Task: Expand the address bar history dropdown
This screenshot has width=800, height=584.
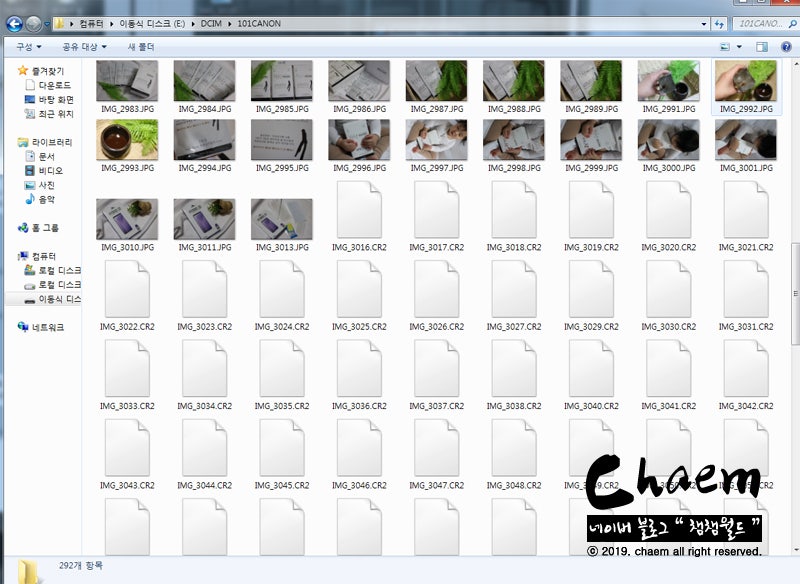Action: [x=703, y=23]
